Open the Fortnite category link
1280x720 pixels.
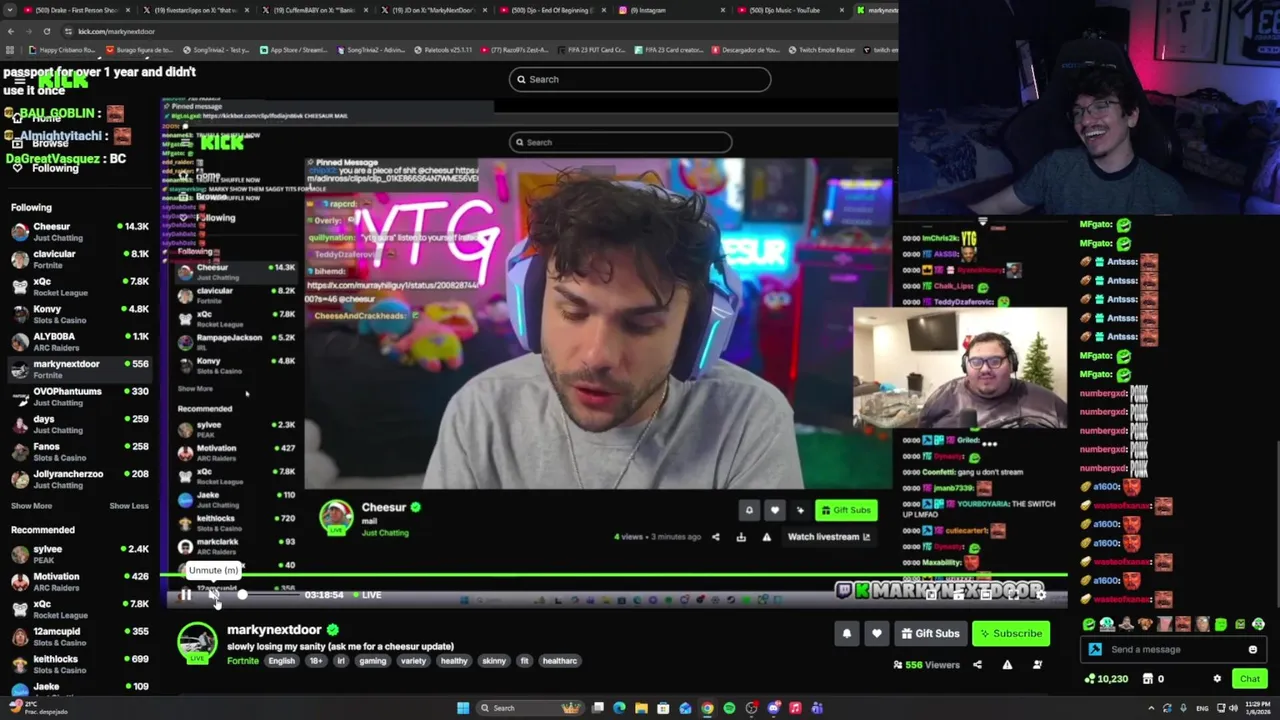[242, 661]
